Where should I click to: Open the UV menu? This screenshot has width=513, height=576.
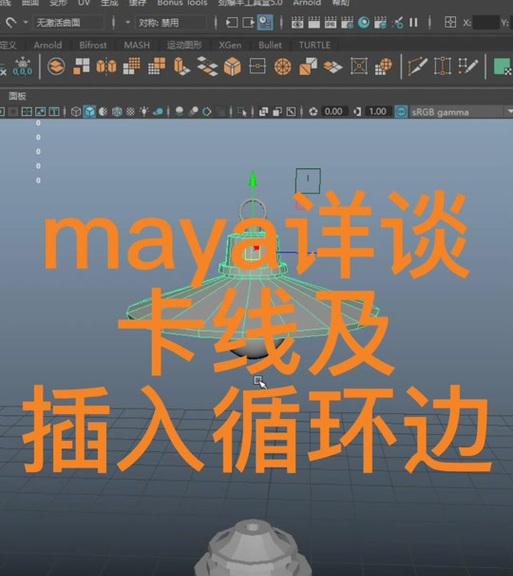[x=84, y=3]
